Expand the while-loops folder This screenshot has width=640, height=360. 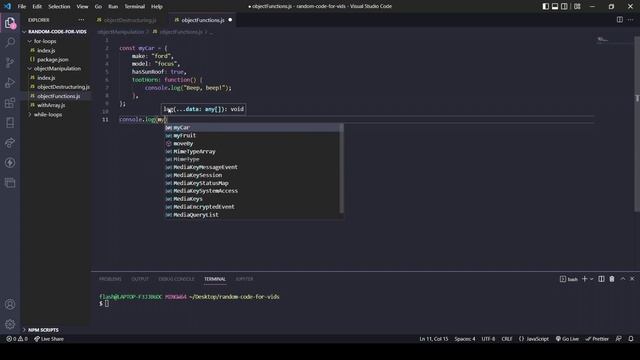[48, 114]
